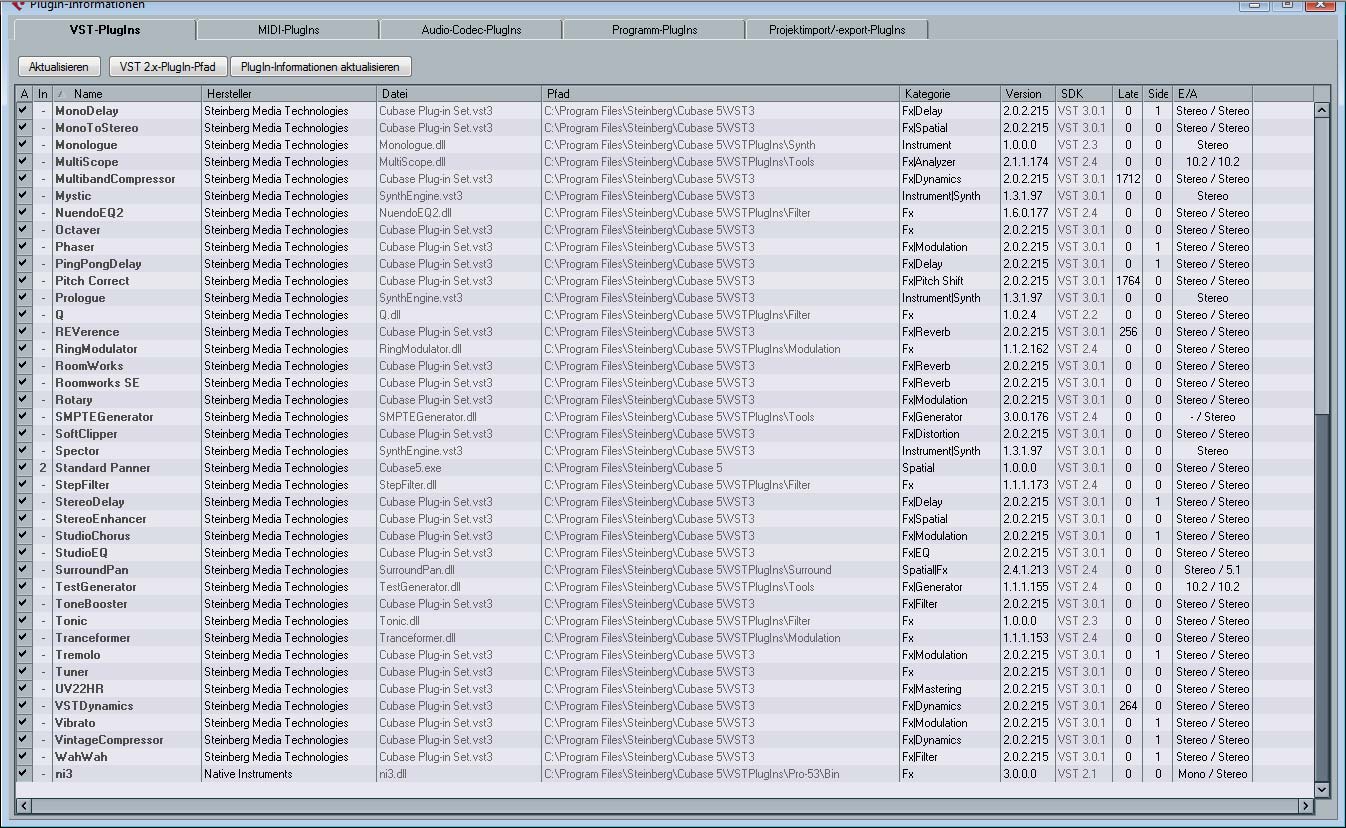
Task: Select the UV22HR plug-in name
Action: 79,689
